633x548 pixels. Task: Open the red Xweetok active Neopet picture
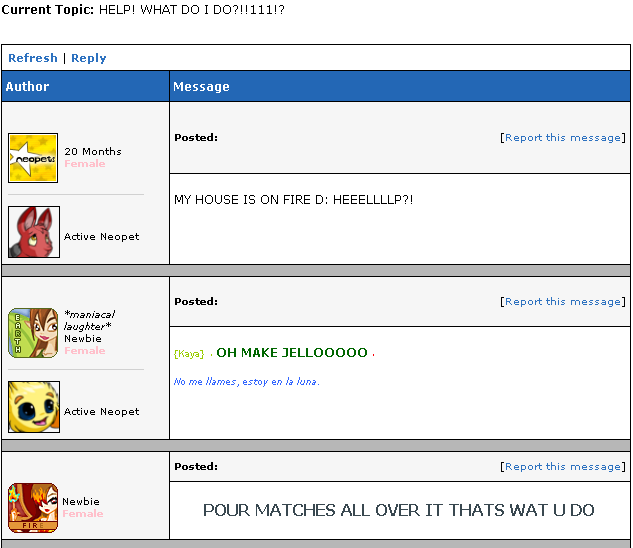click(34, 232)
